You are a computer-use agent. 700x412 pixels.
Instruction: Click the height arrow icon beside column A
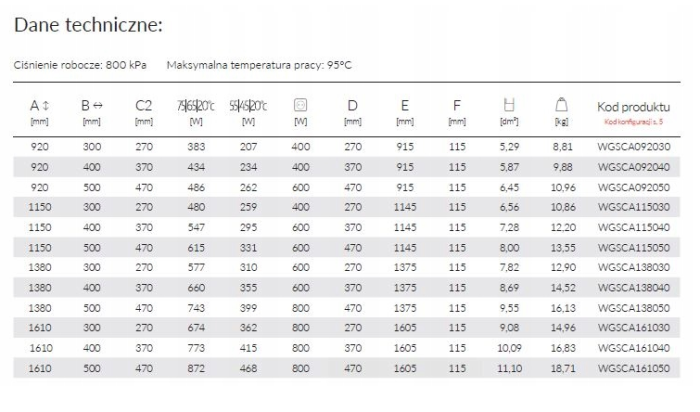(x=46, y=106)
